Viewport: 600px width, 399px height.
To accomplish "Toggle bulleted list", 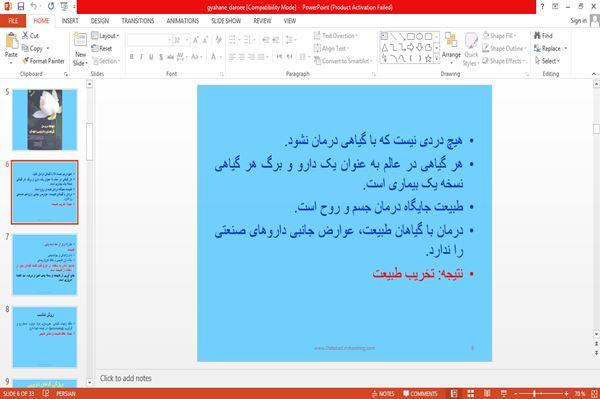I will (233, 40).
